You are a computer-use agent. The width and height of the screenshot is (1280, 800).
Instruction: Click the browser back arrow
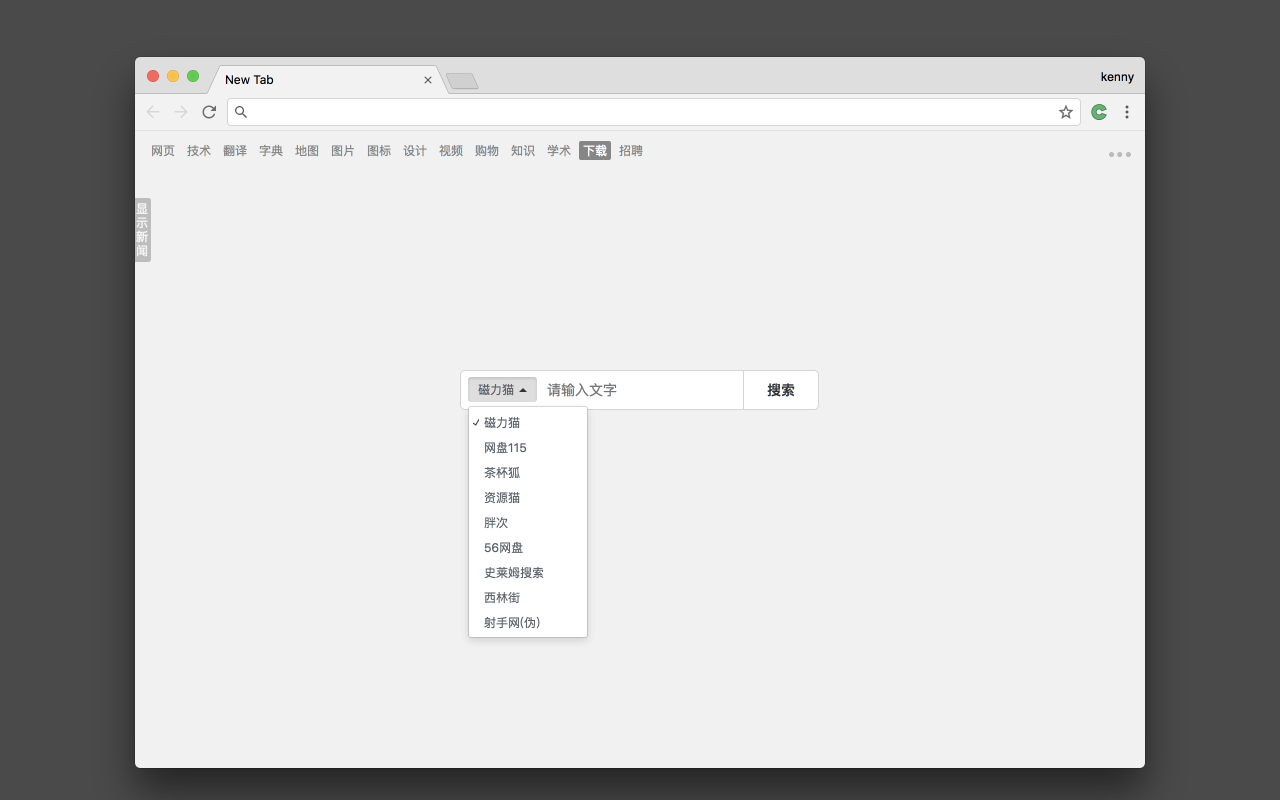pyautogui.click(x=153, y=112)
